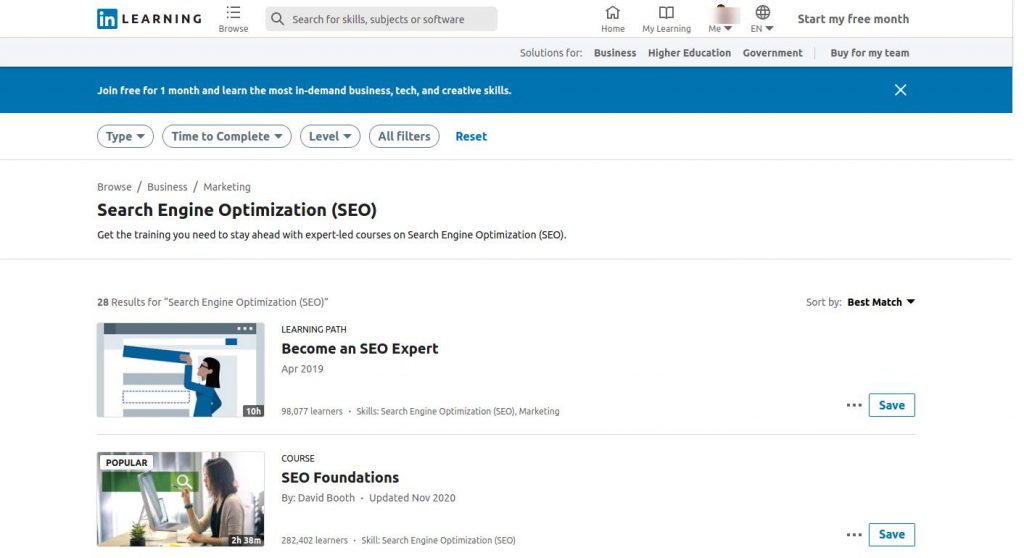Open Government solutions link

[772, 53]
